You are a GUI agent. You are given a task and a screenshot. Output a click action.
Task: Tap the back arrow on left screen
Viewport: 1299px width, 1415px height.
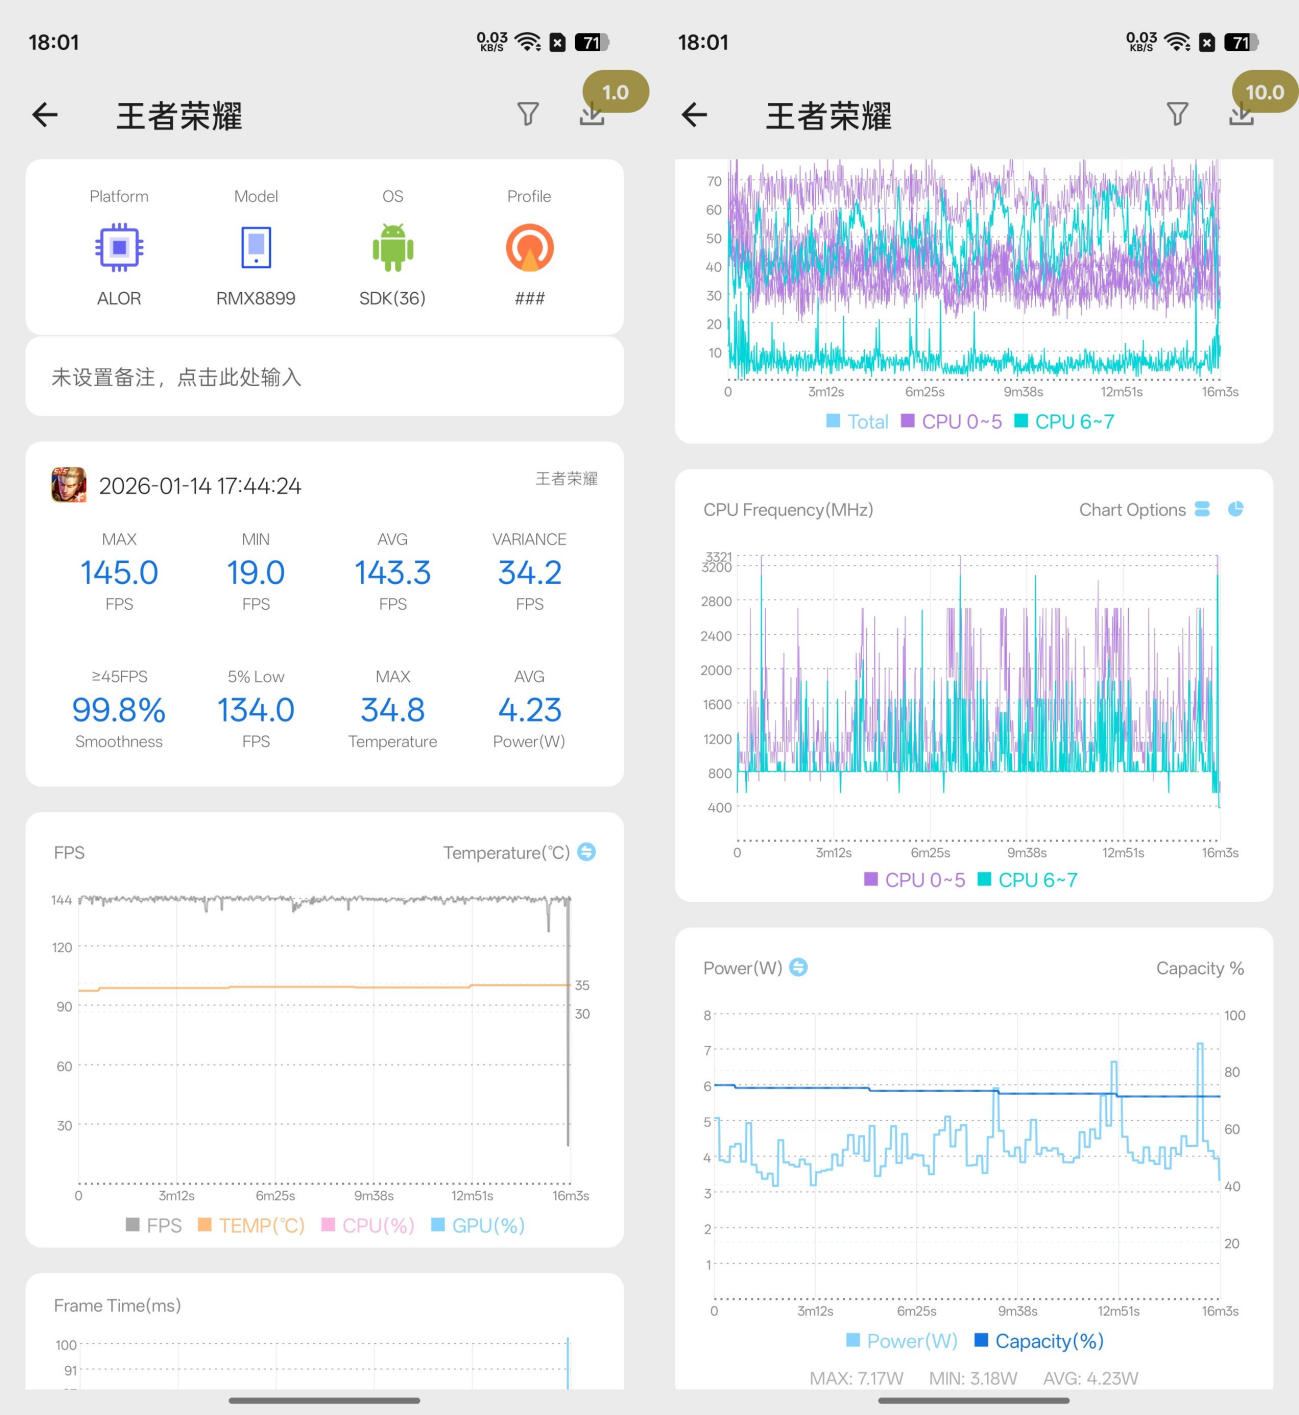(x=45, y=115)
